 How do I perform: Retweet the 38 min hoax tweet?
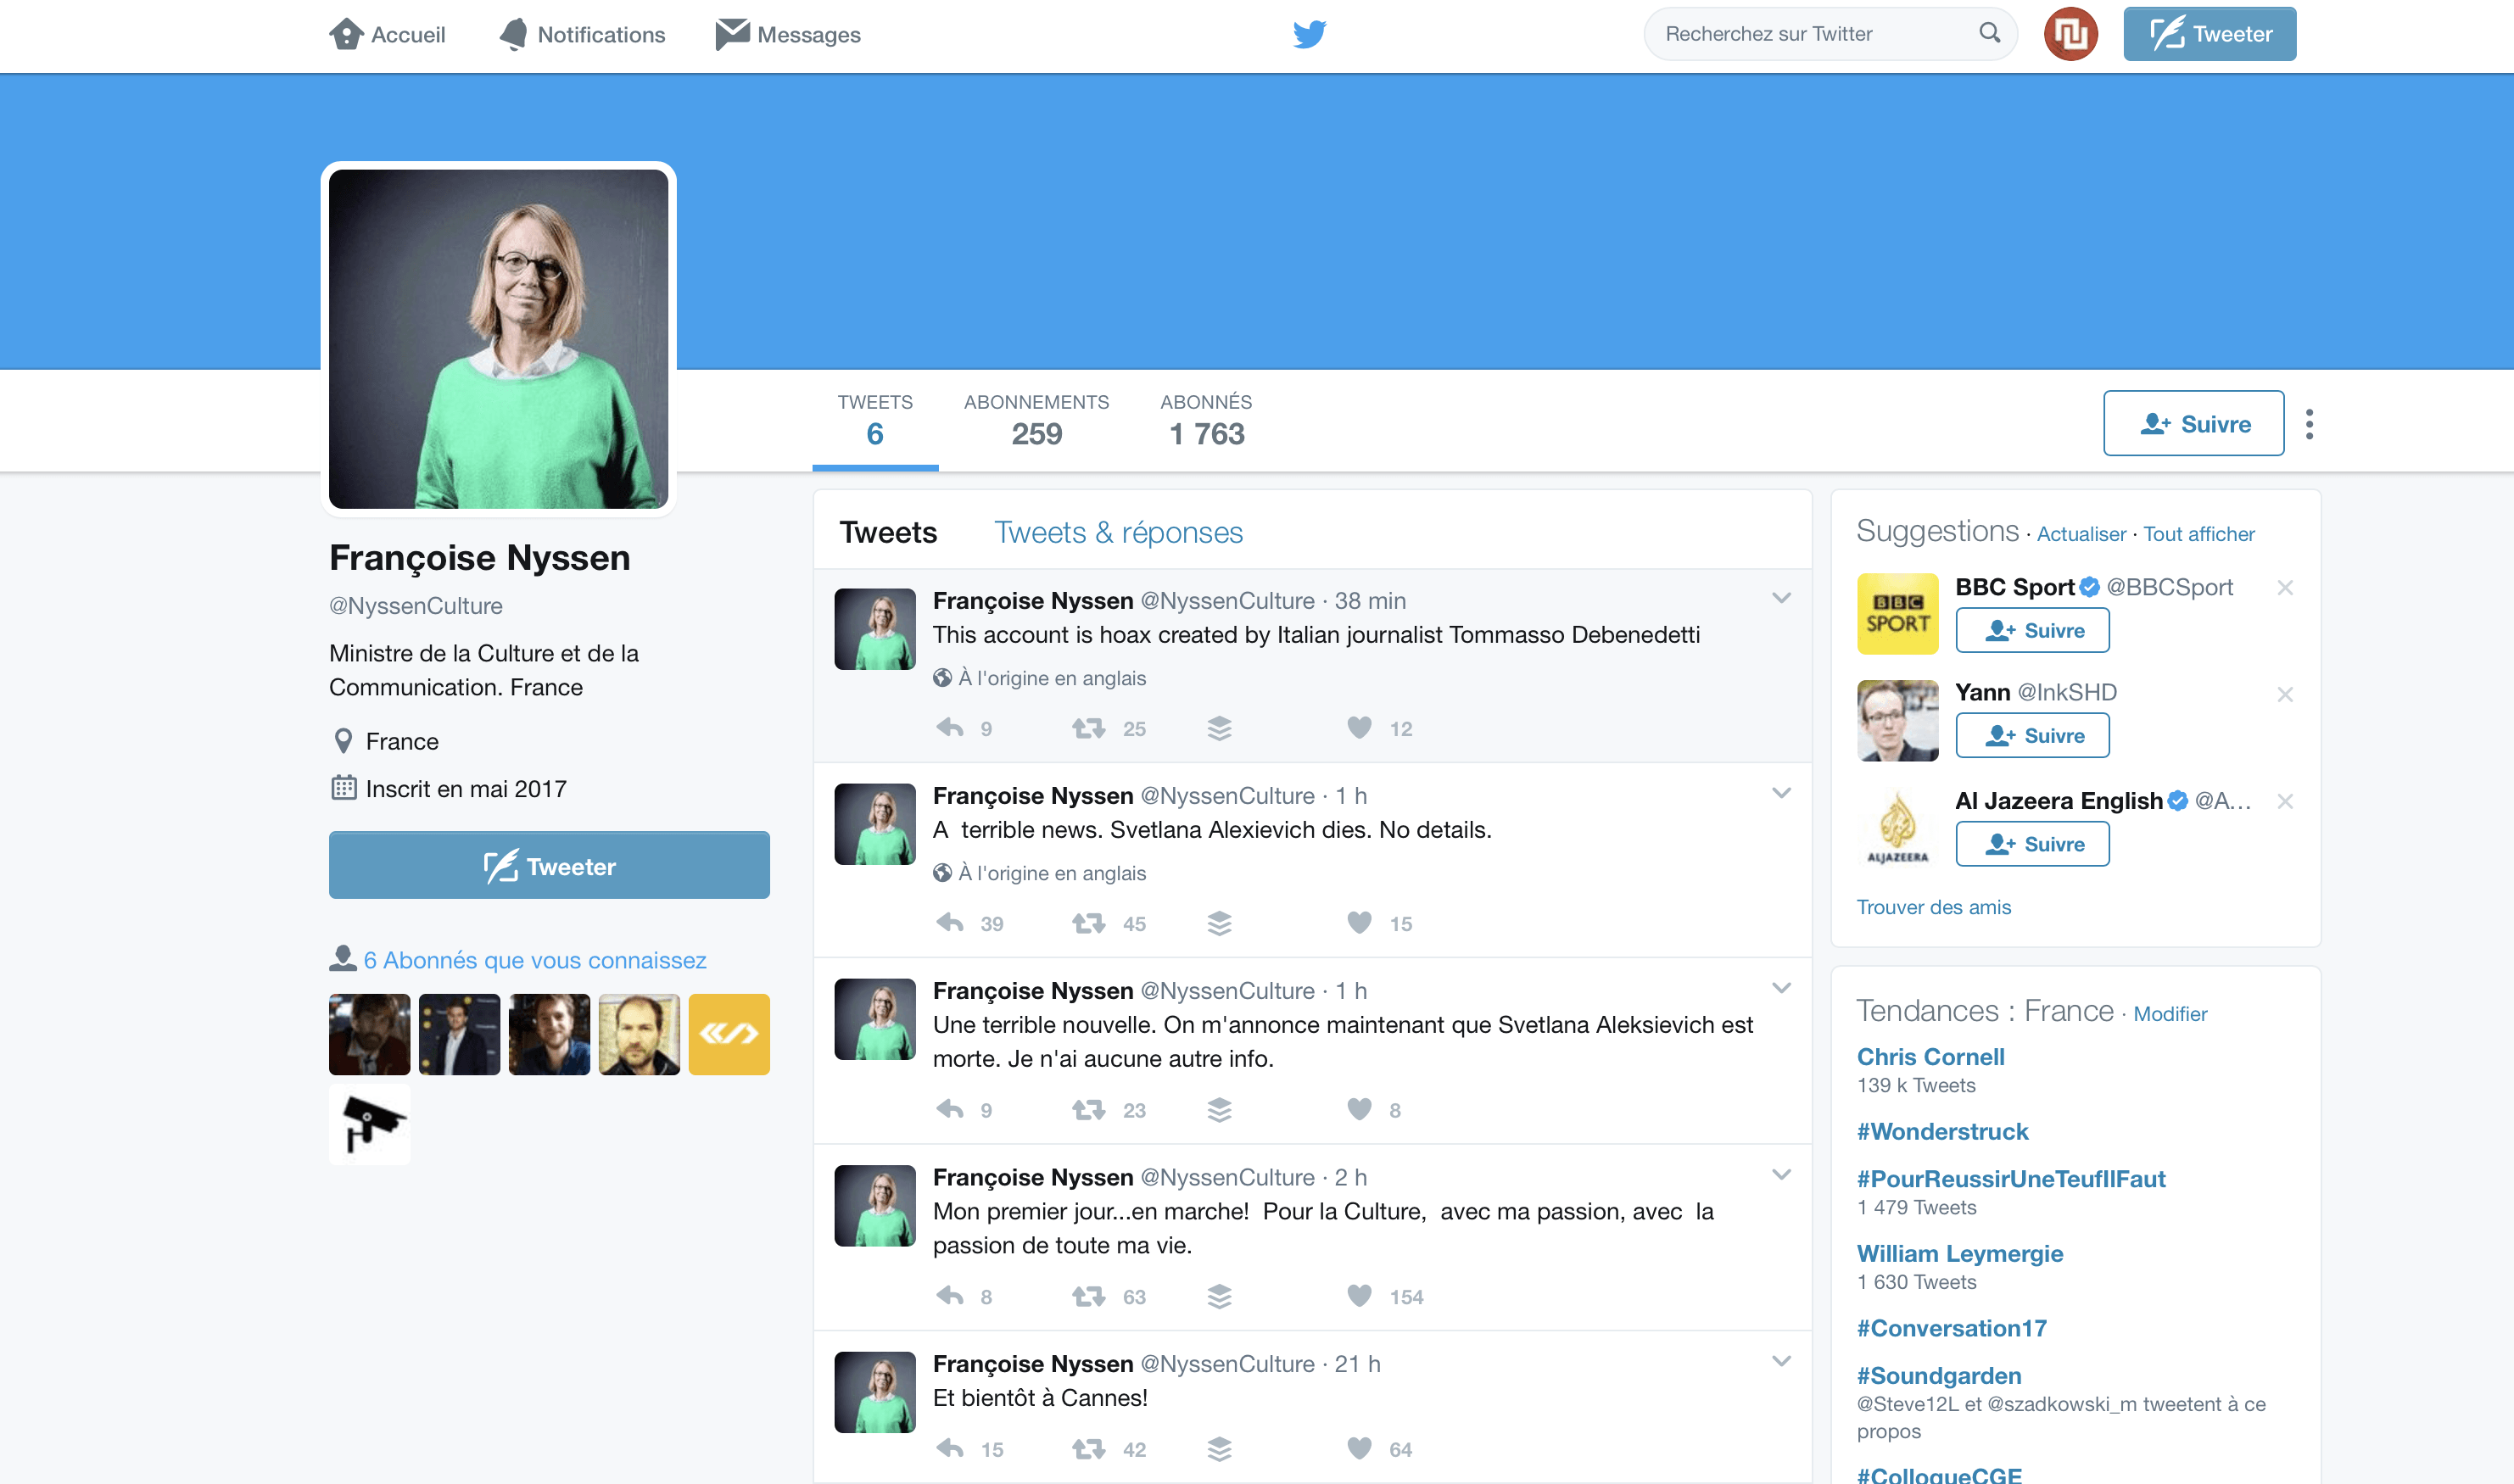coord(1088,728)
